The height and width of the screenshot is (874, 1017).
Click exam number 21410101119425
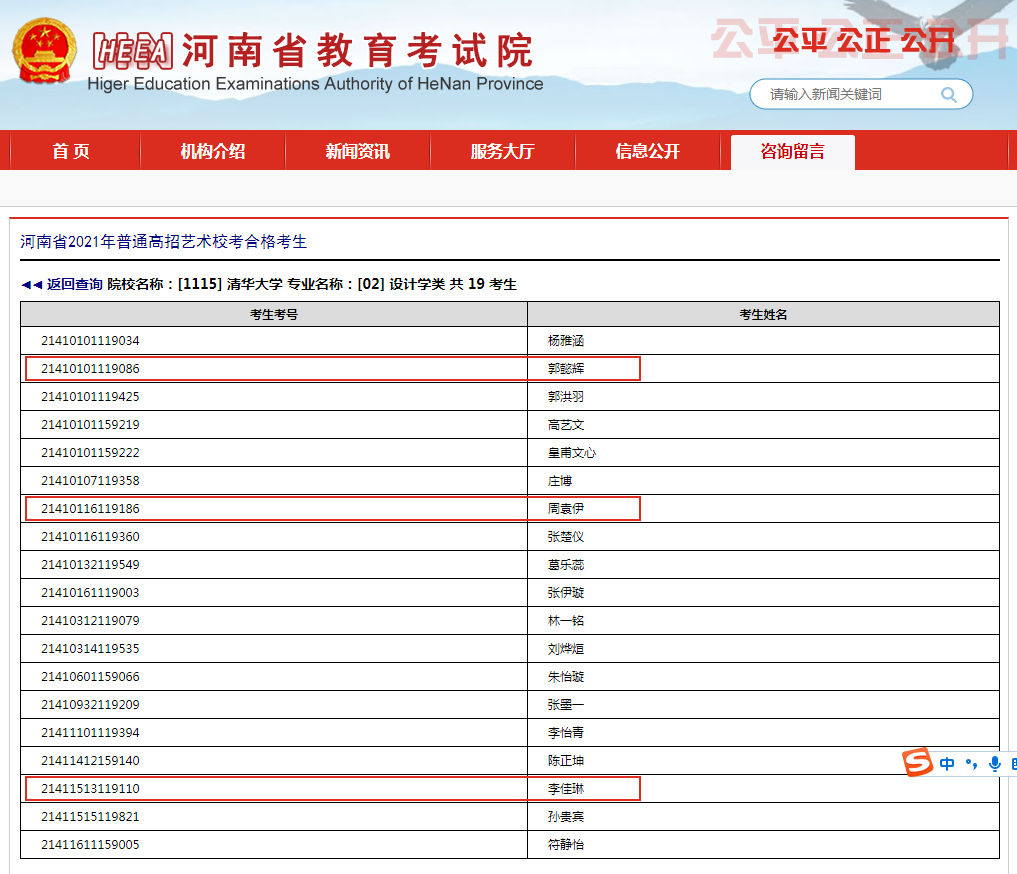(90, 396)
